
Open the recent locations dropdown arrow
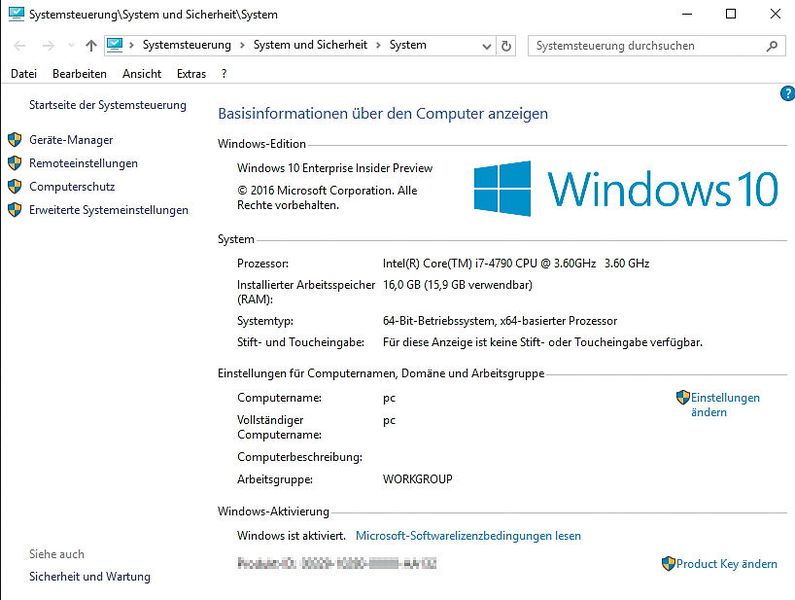click(x=71, y=46)
